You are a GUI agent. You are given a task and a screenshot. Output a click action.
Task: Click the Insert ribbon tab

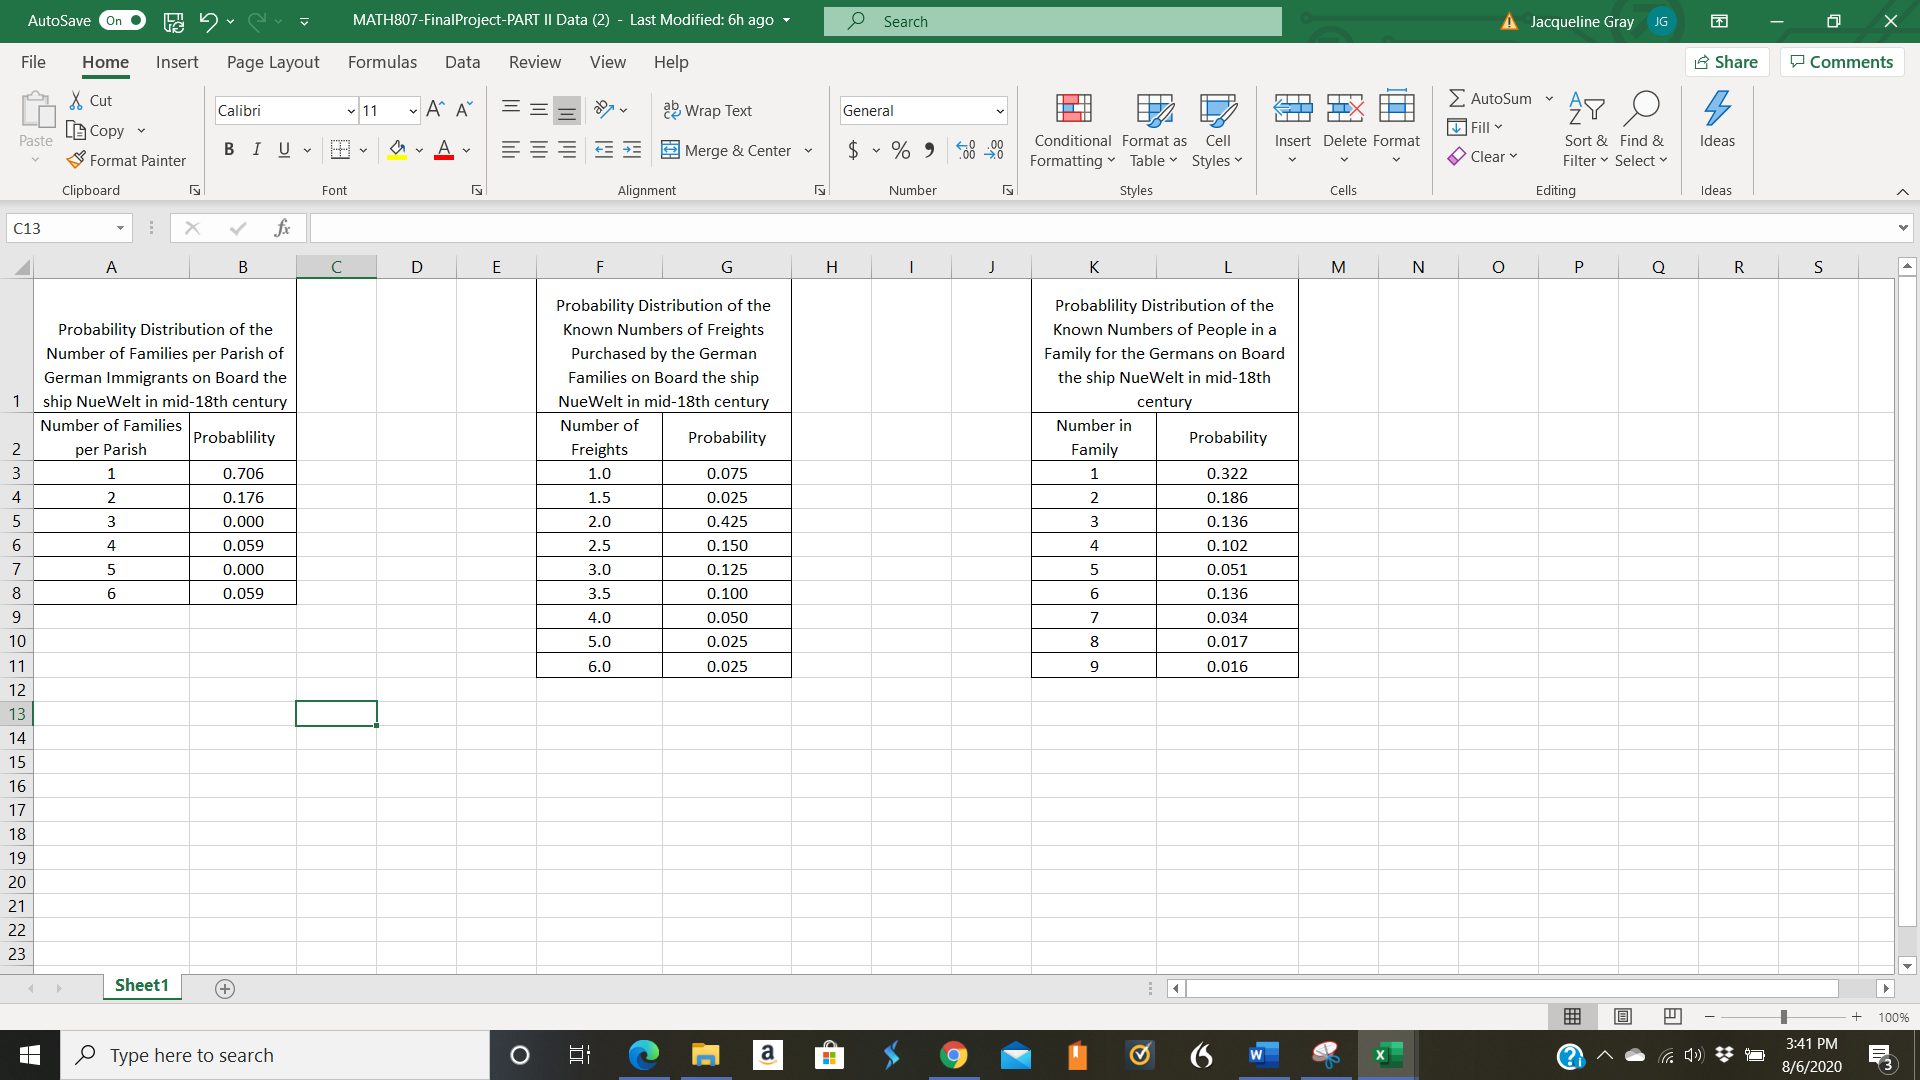click(177, 62)
